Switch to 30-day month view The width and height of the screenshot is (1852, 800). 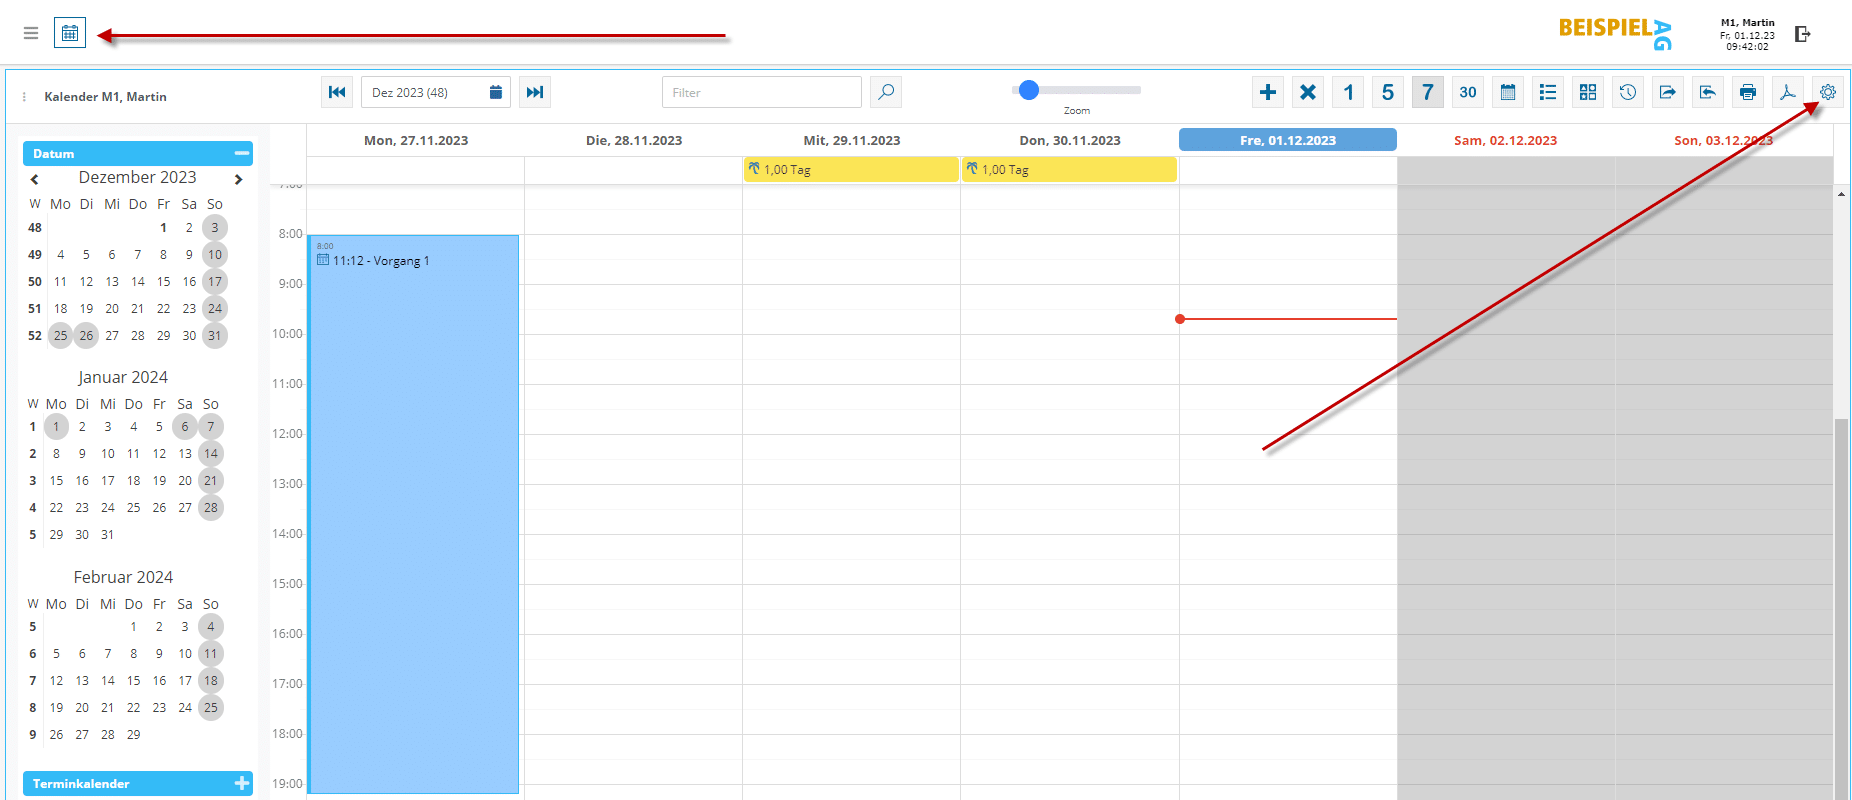[1467, 92]
